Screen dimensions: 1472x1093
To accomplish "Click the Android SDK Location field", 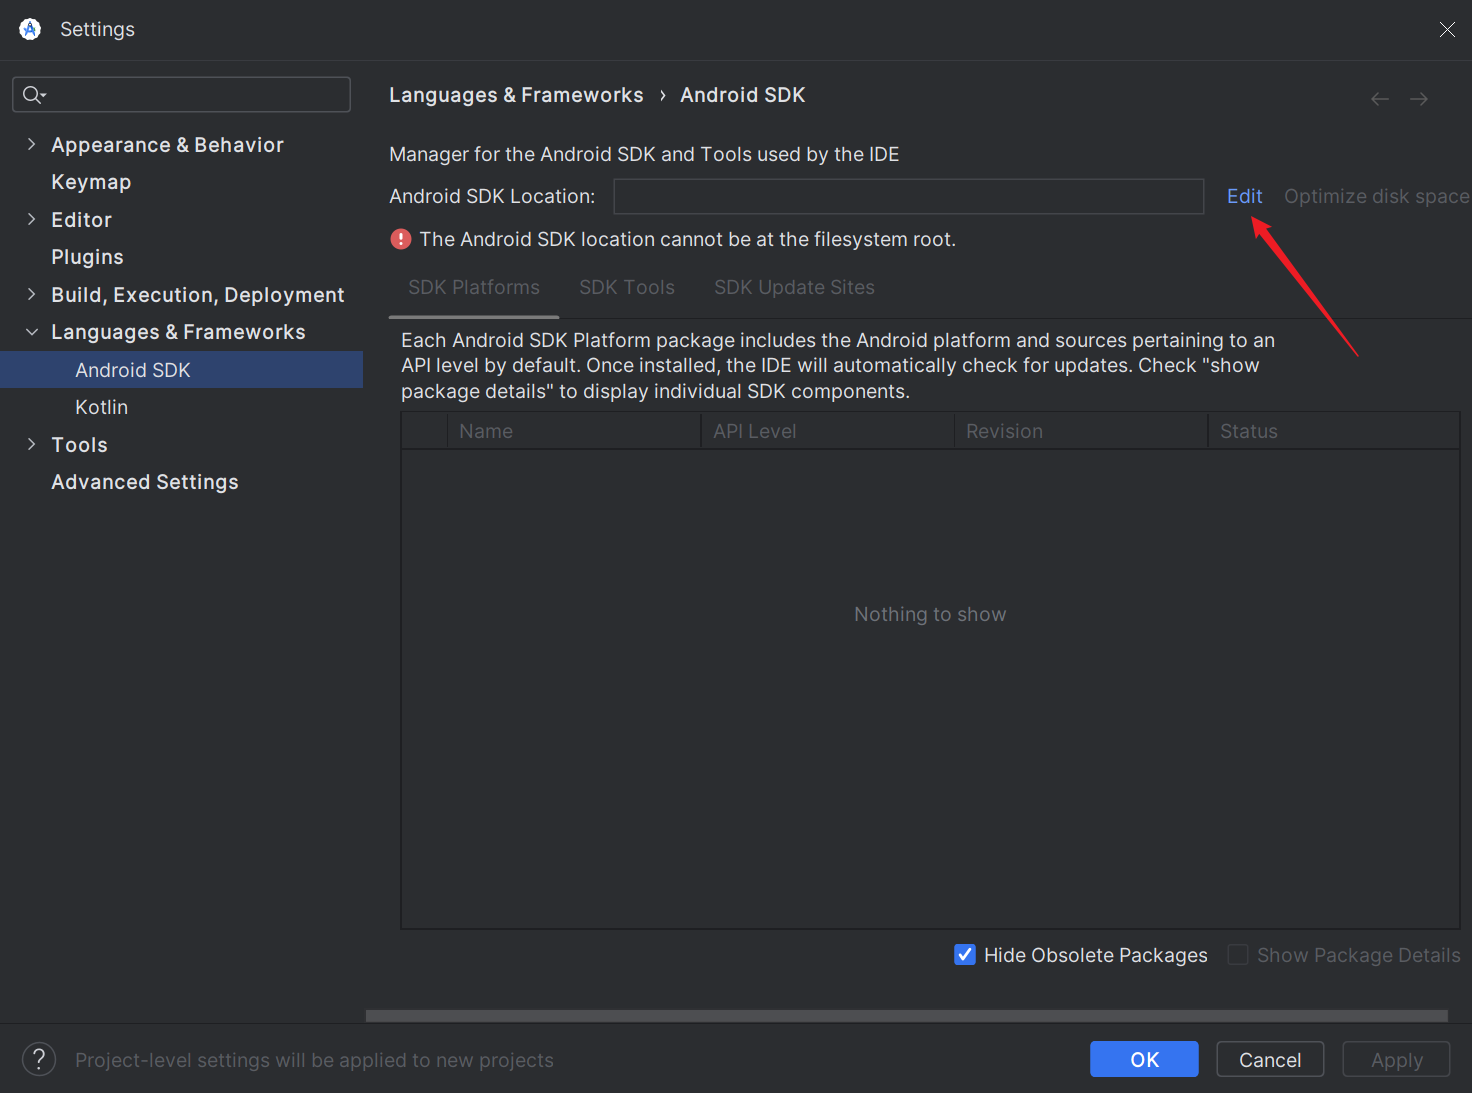I will [x=908, y=196].
